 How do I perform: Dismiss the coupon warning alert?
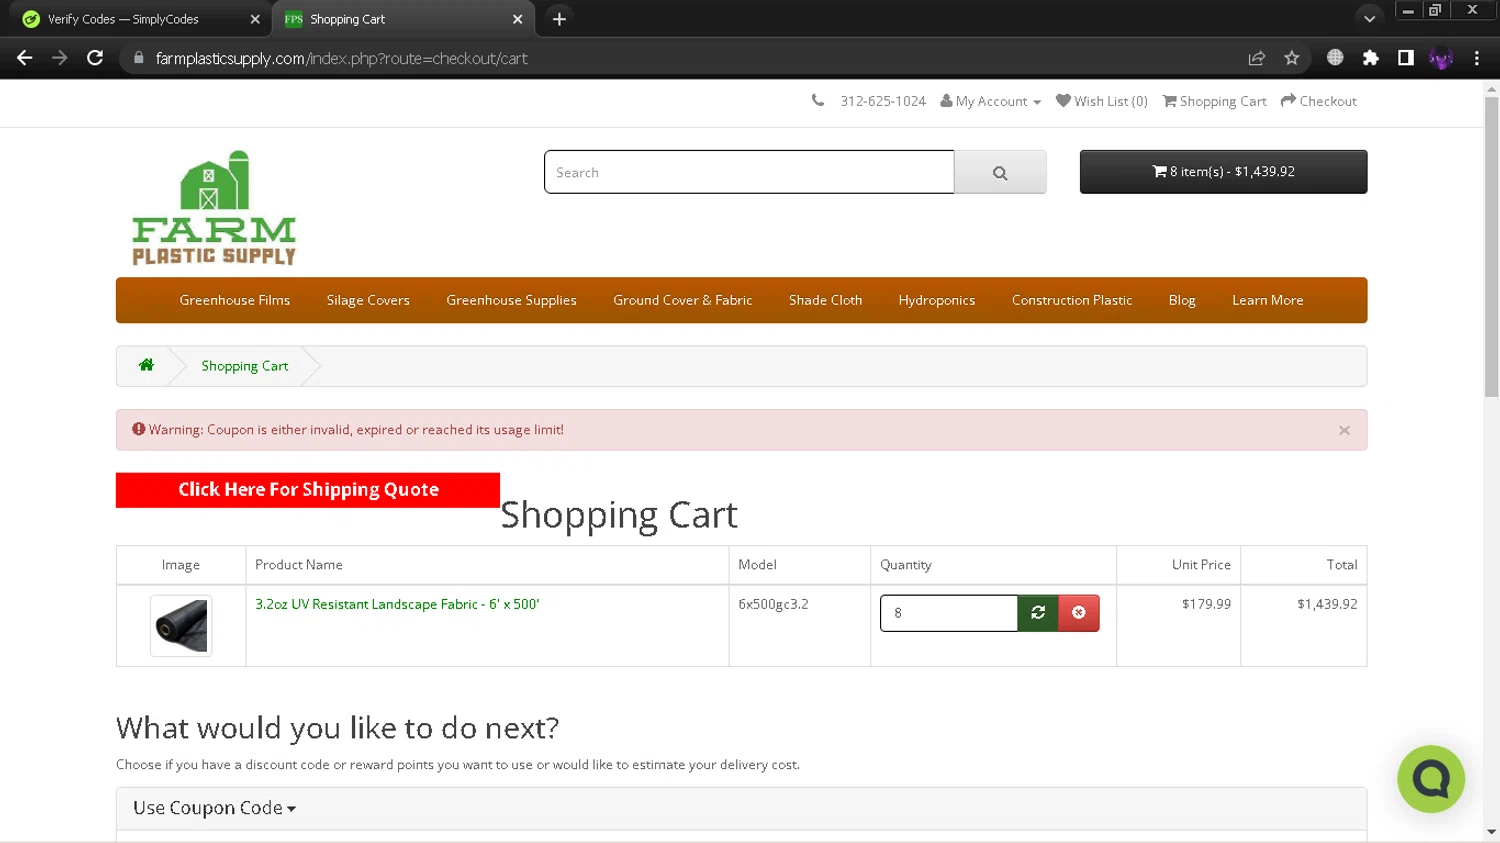tap(1344, 430)
